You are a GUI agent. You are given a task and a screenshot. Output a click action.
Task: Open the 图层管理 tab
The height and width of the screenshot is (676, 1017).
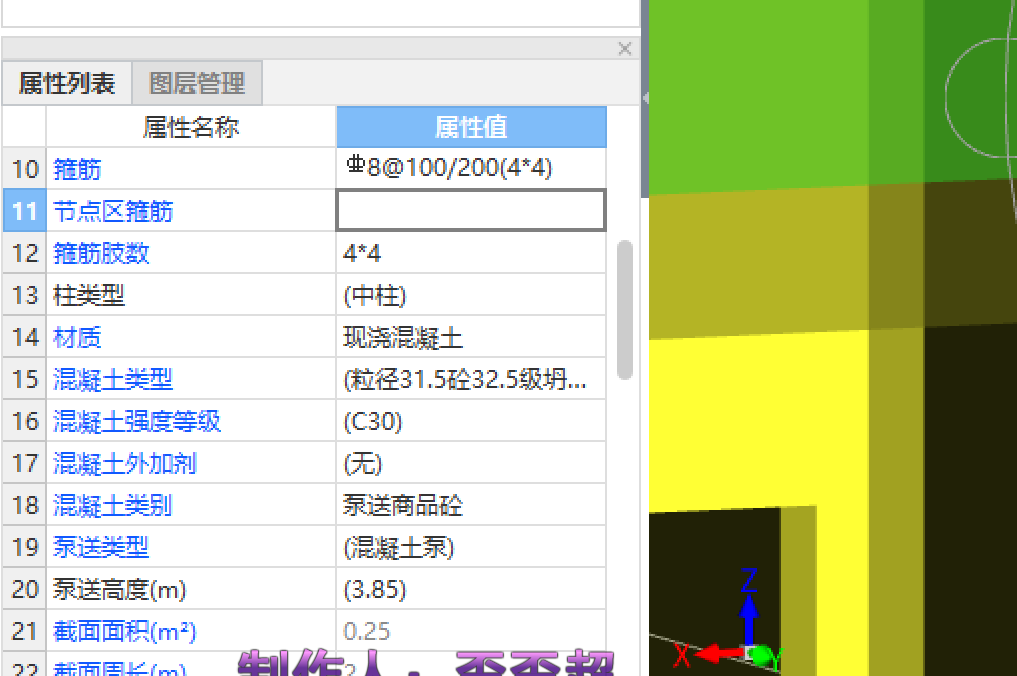[197, 83]
